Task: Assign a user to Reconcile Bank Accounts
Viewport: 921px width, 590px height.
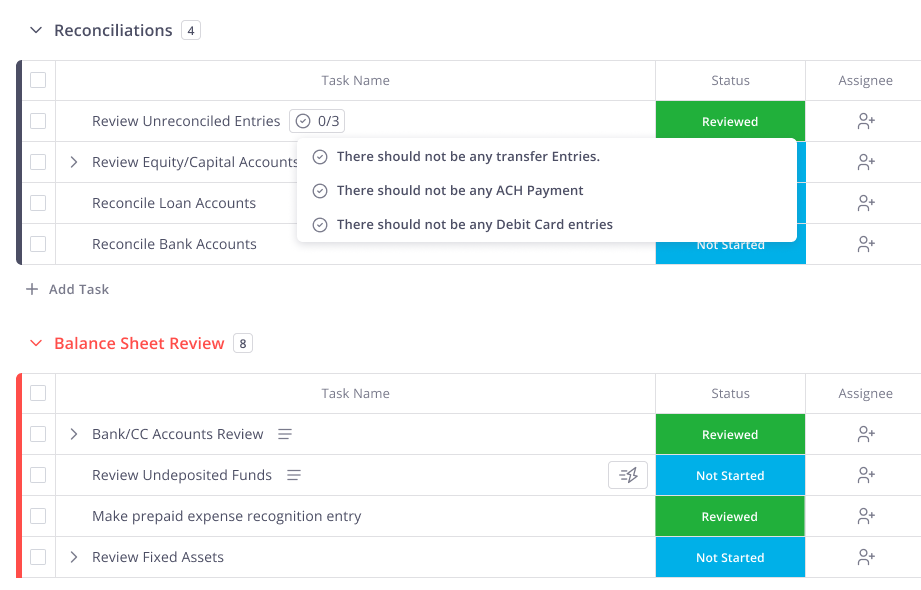Action: pos(866,244)
